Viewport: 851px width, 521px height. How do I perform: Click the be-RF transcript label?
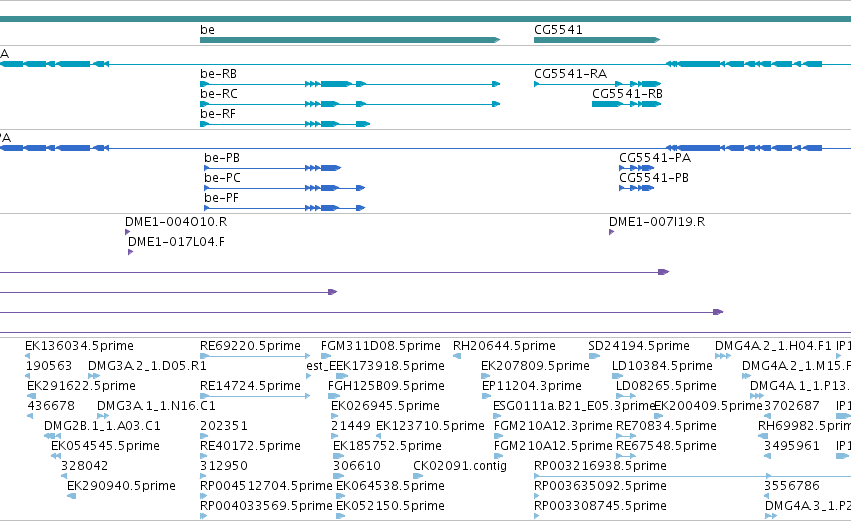pyautogui.click(x=218, y=114)
